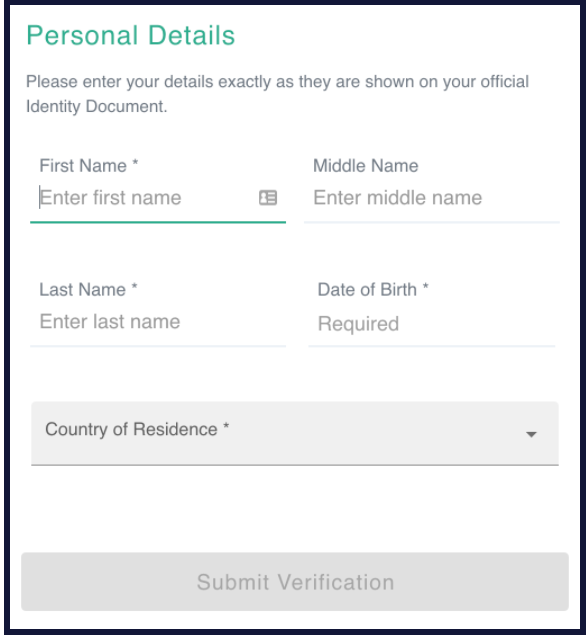586x636 pixels.
Task: Open the Country of Residence select box
Action: tap(295, 433)
